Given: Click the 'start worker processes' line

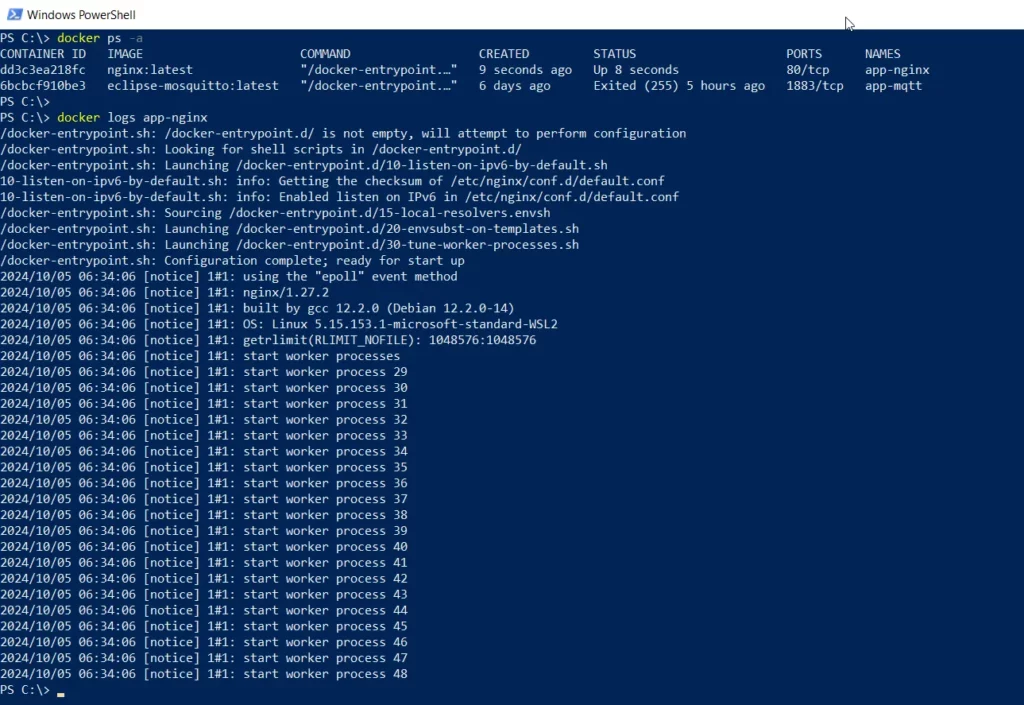Looking at the screenshot, I should click(x=200, y=356).
